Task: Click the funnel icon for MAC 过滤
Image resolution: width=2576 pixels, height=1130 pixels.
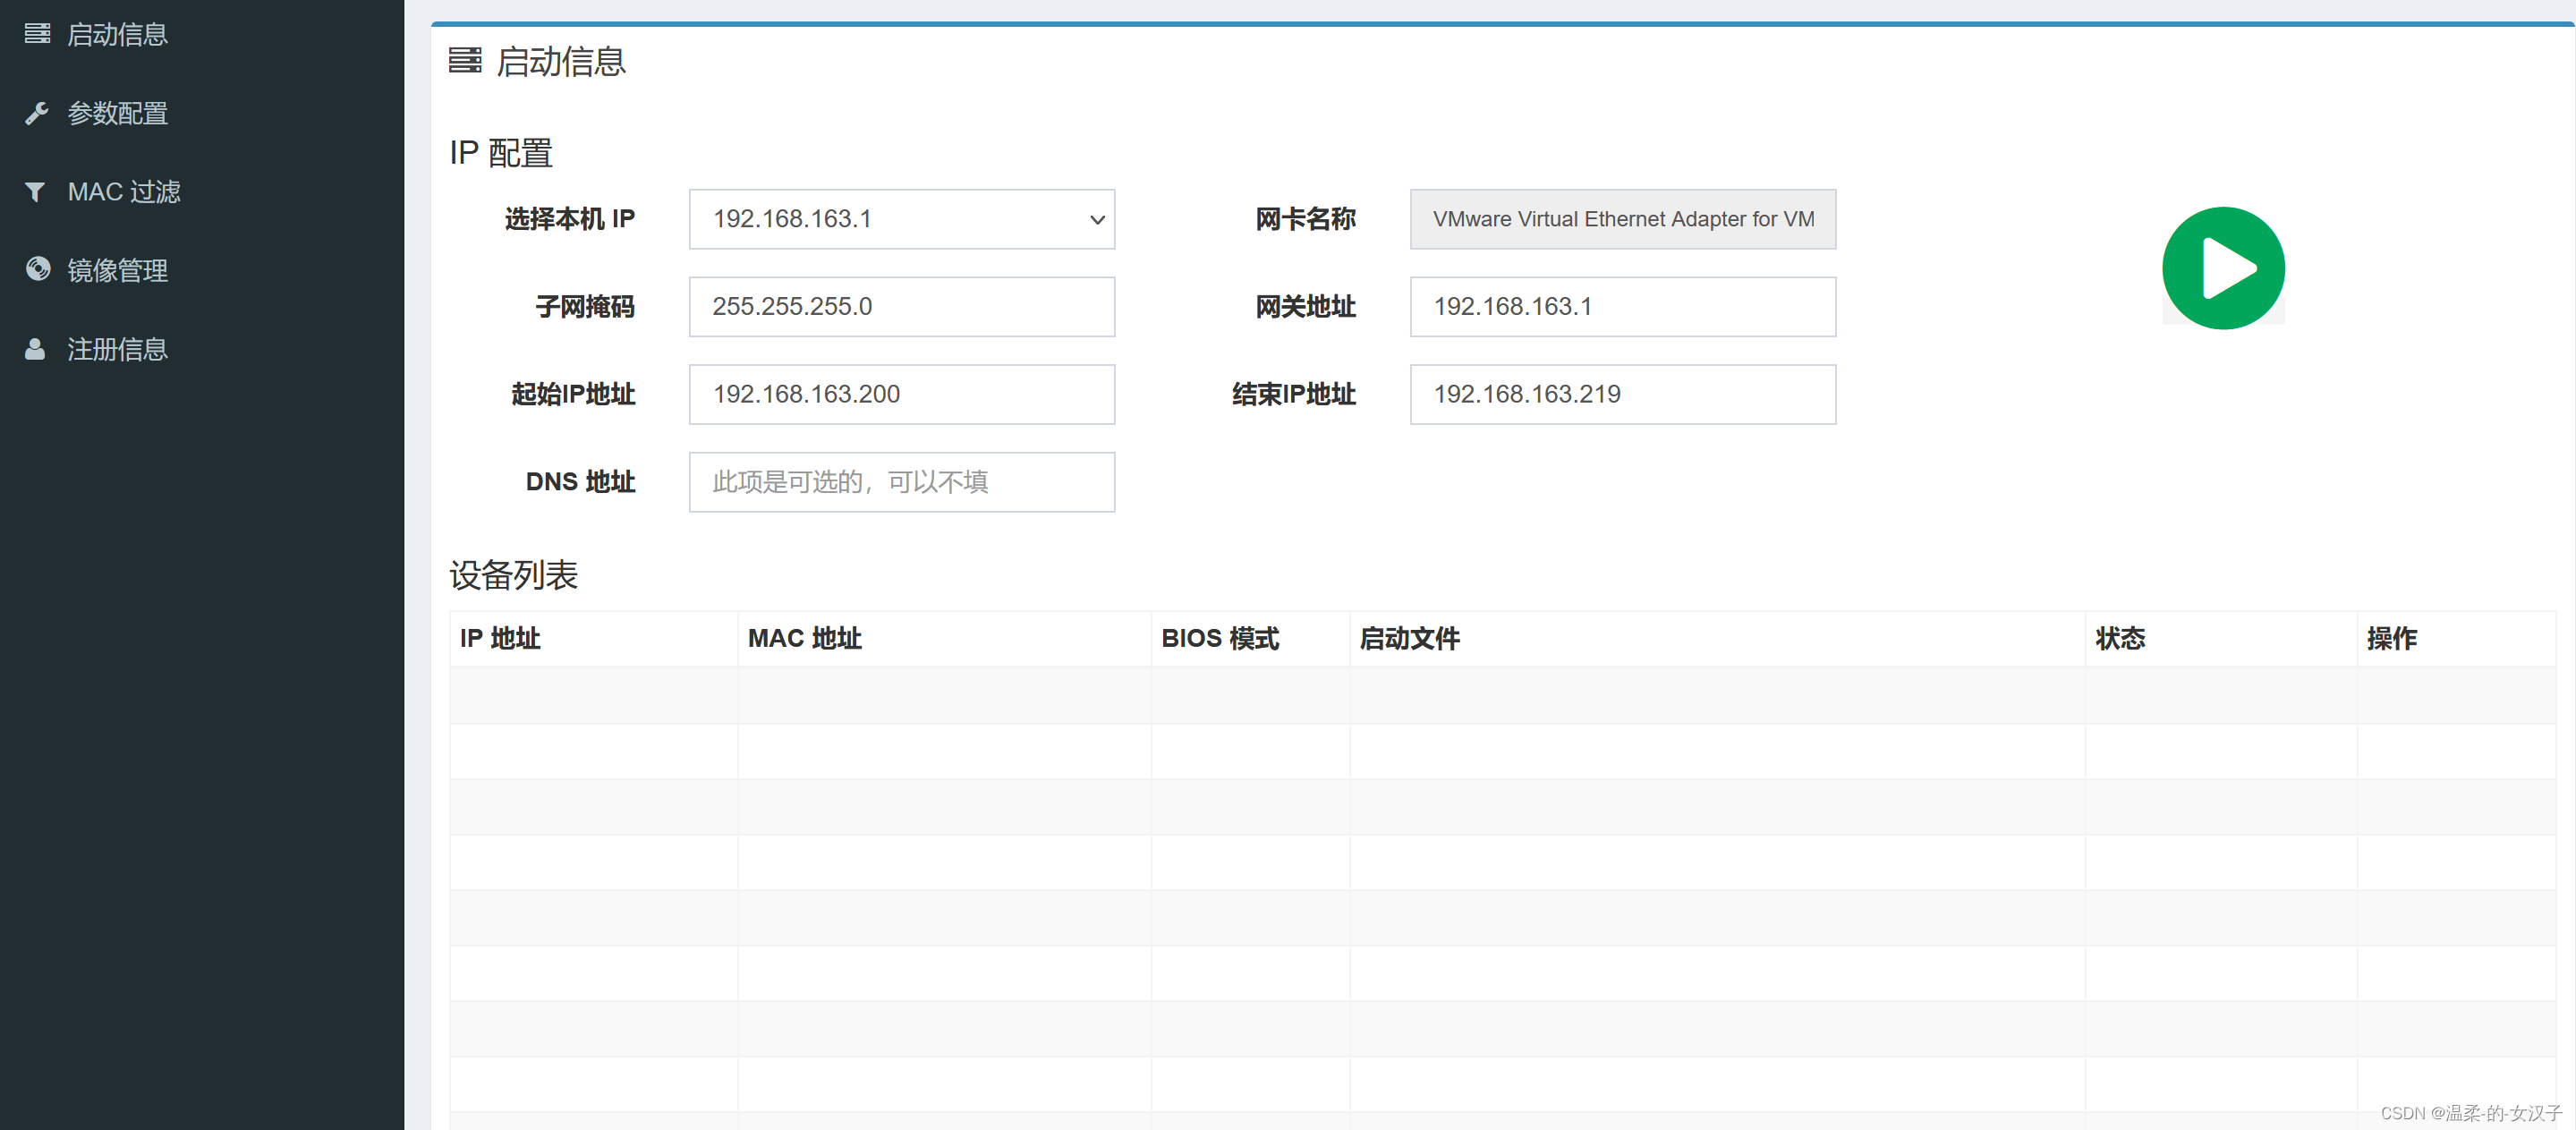Action: [35, 192]
